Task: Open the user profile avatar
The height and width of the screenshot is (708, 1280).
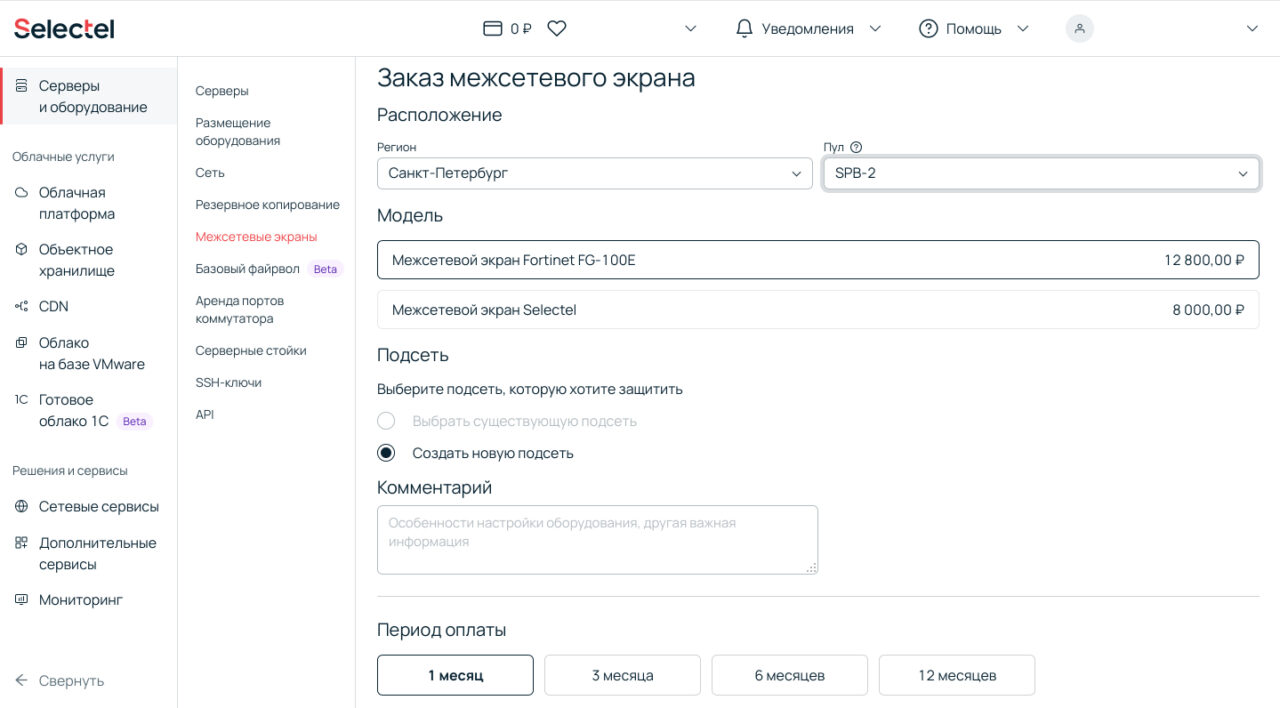Action: [1080, 29]
